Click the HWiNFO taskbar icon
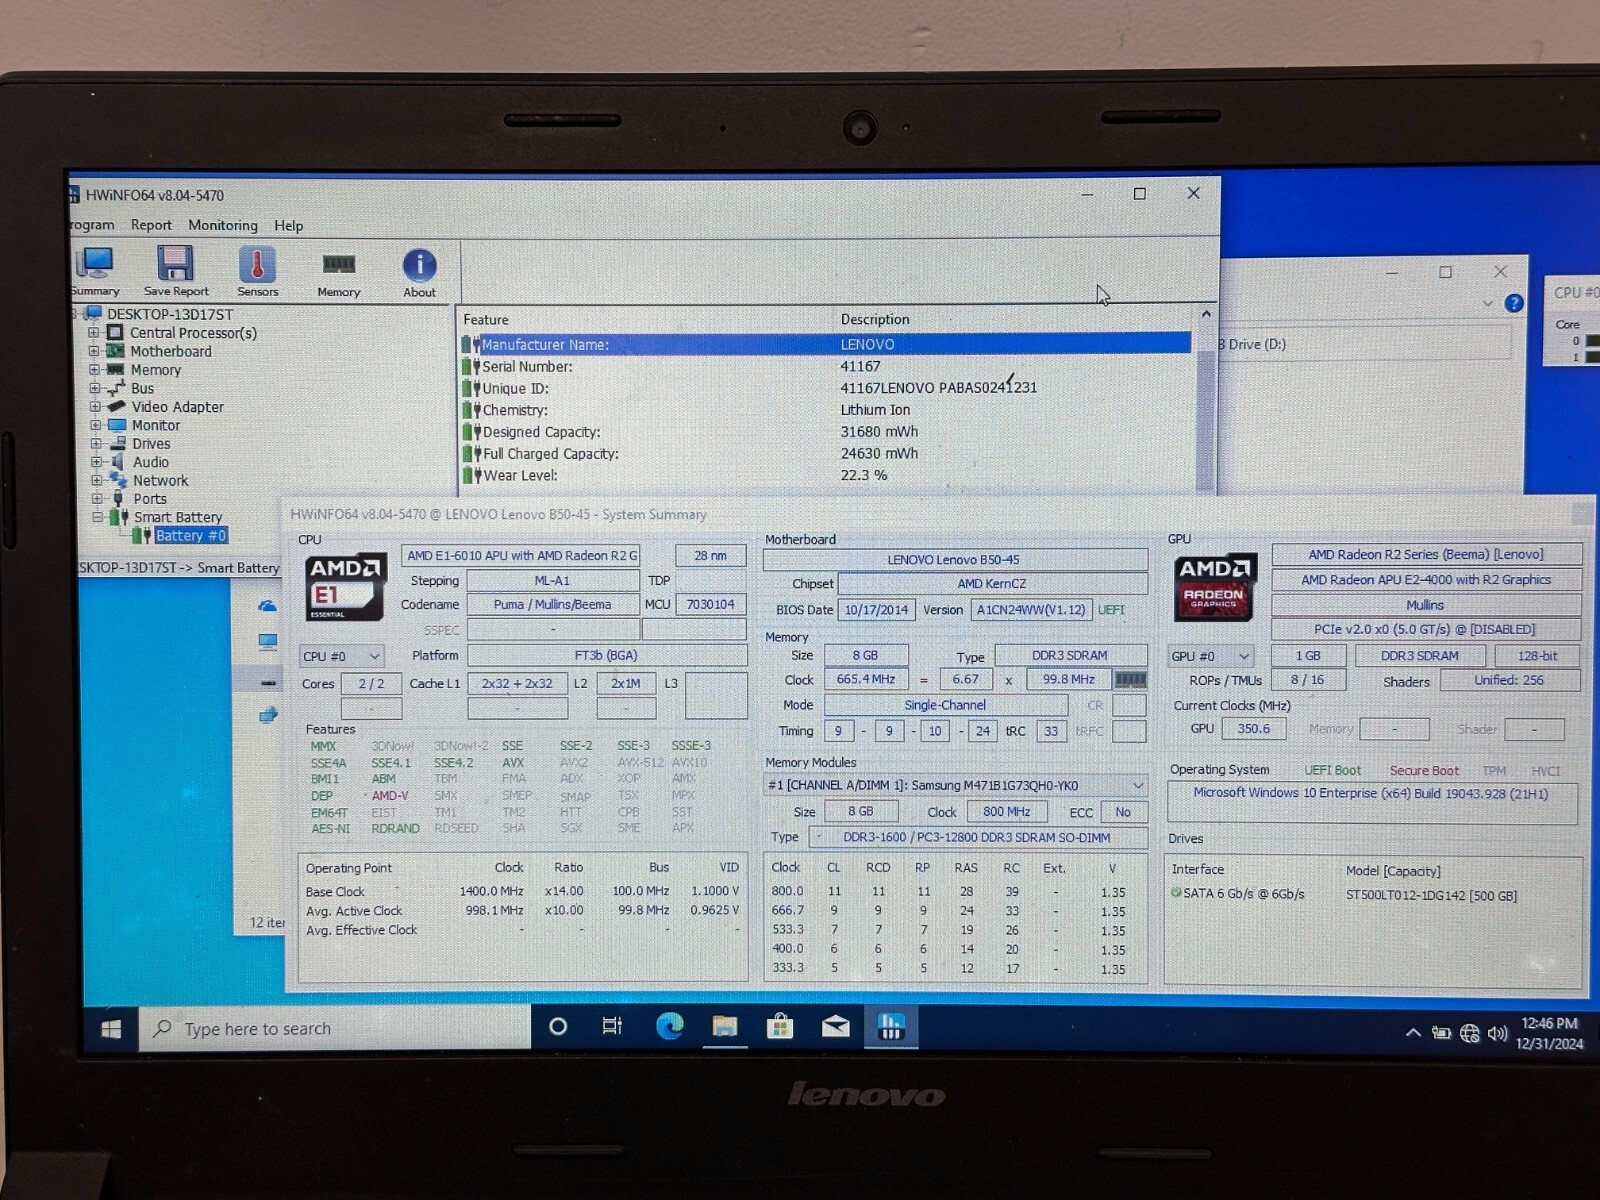The image size is (1600, 1200). coord(890,1026)
